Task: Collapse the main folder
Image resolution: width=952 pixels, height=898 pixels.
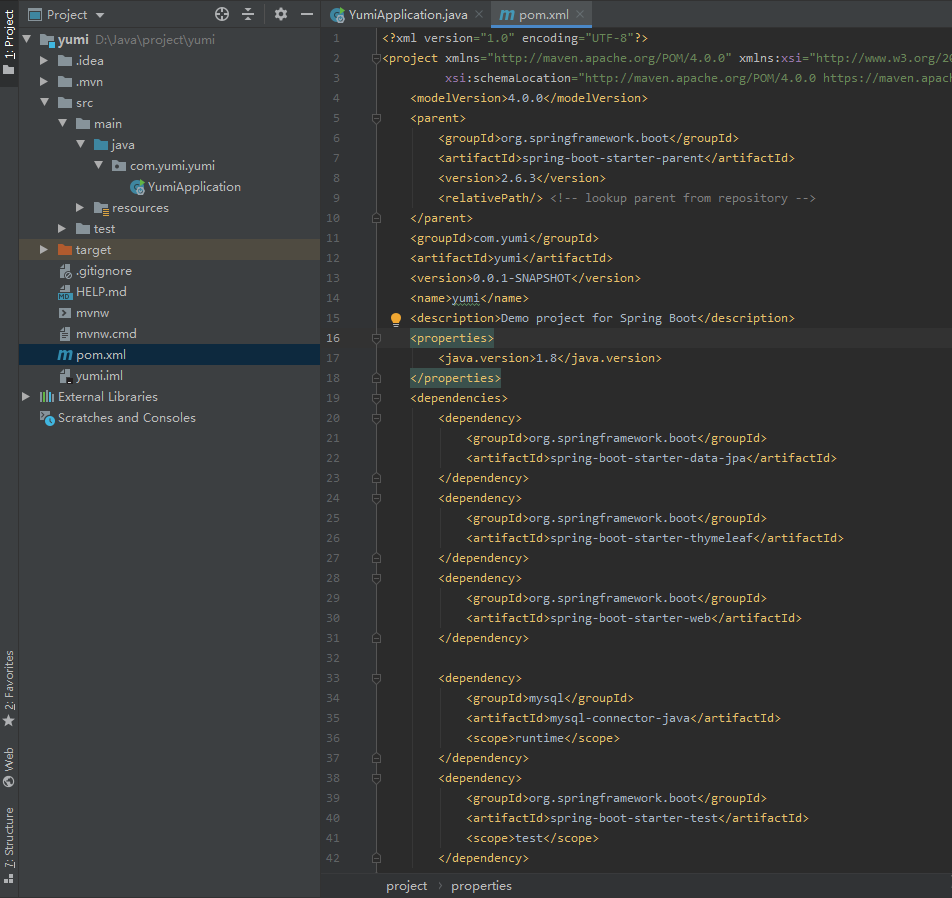Action: point(63,123)
